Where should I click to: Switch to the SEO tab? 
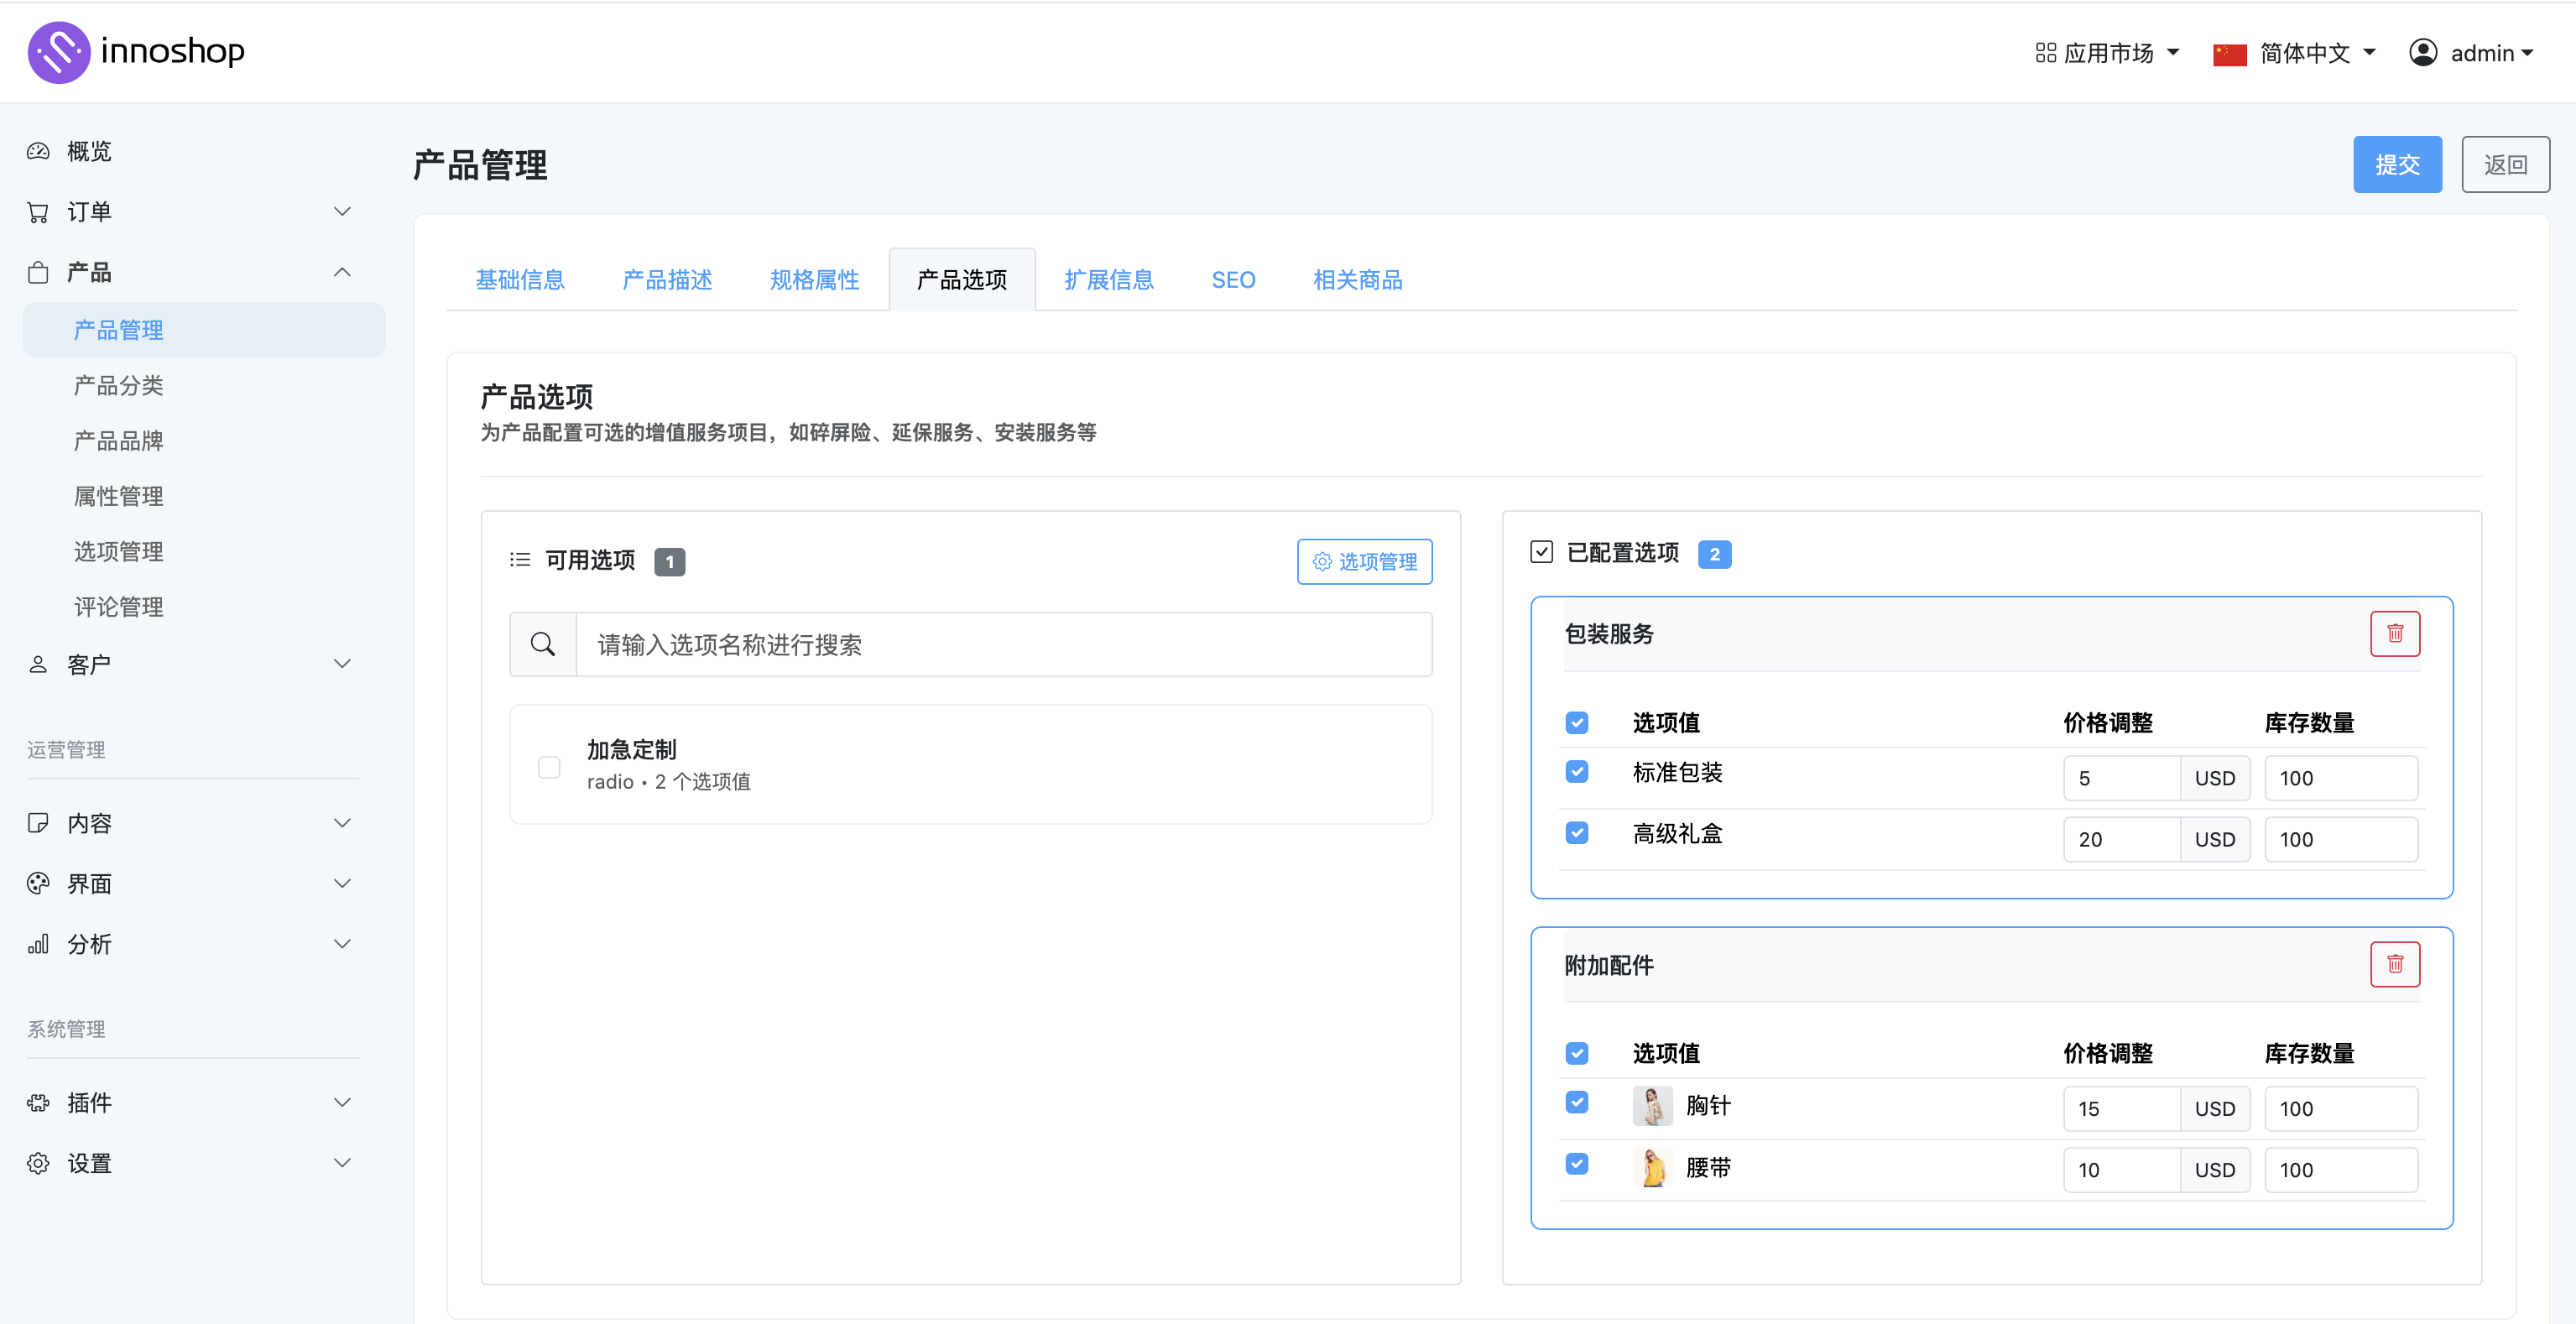[x=1233, y=280]
